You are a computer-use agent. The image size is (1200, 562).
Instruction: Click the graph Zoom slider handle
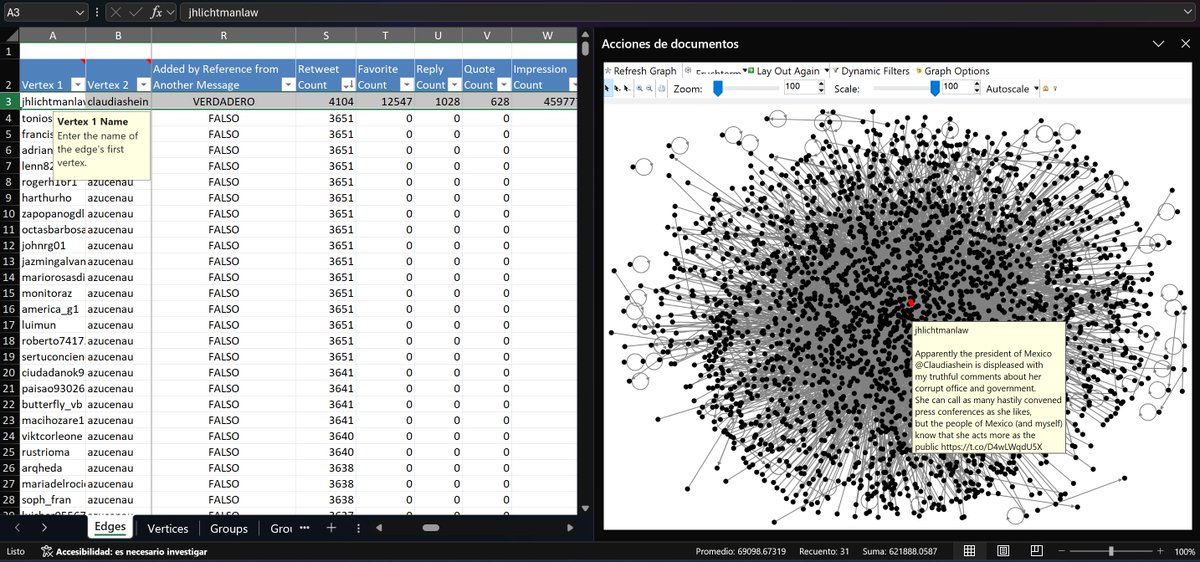coord(717,88)
